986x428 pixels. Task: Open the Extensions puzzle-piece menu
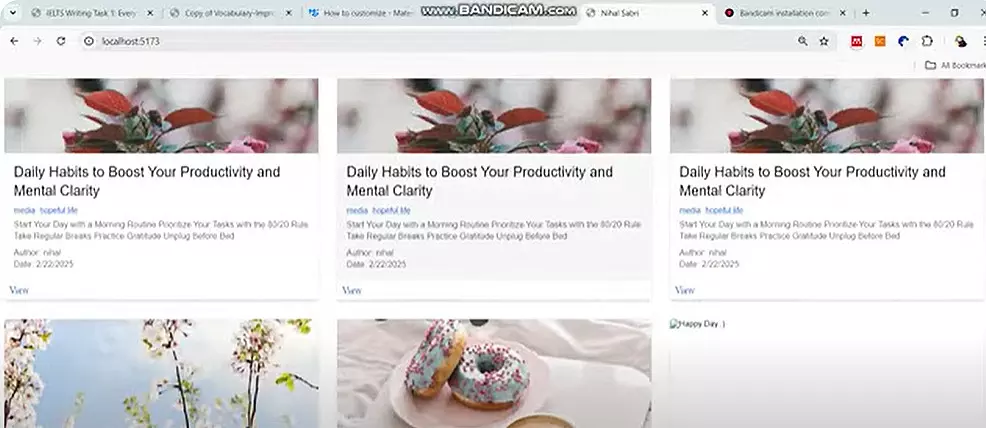[x=927, y=41]
